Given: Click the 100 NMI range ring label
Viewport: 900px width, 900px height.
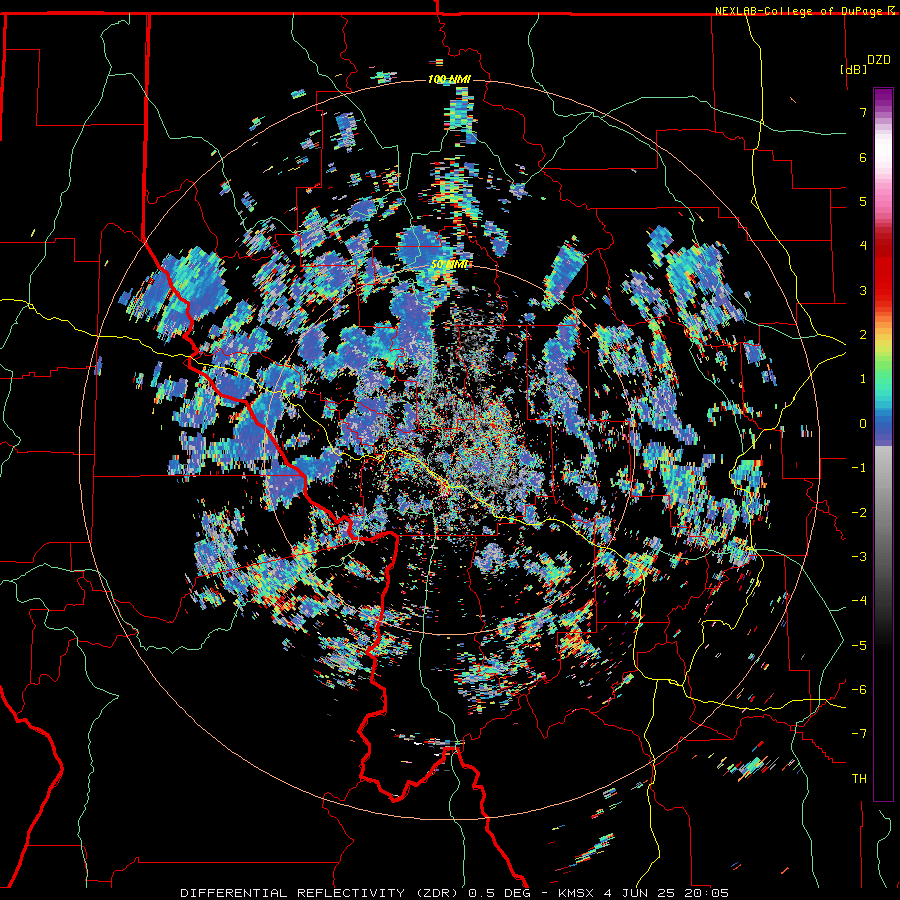Looking at the screenshot, I should (x=449, y=79).
